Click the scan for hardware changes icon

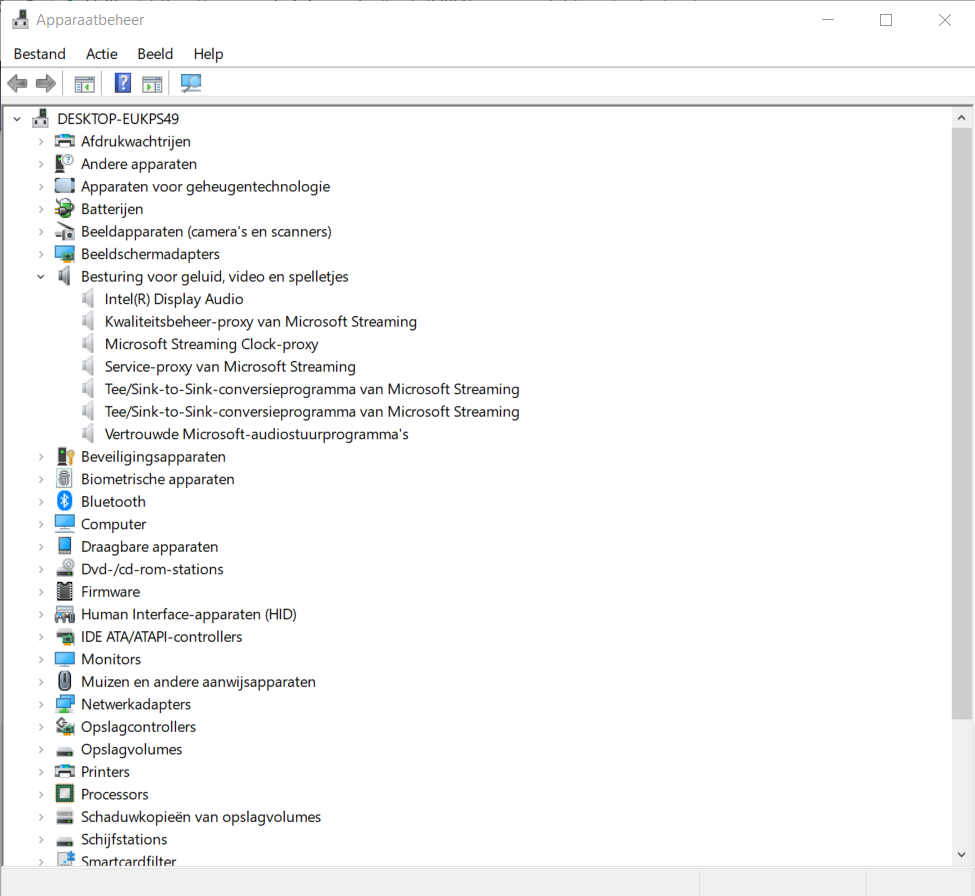click(191, 83)
